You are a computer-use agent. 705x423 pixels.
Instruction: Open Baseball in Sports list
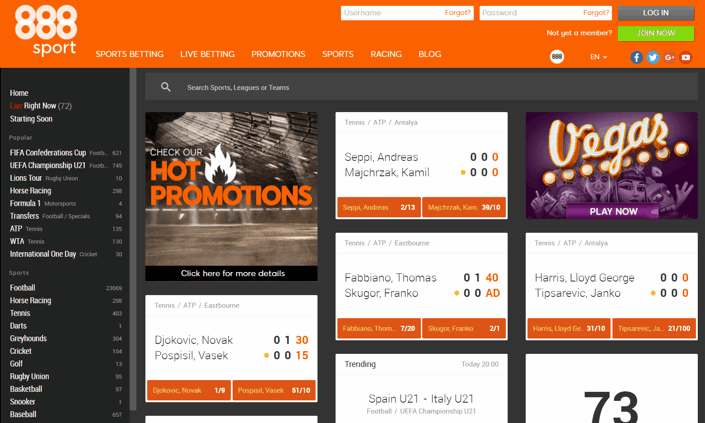coord(66,414)
